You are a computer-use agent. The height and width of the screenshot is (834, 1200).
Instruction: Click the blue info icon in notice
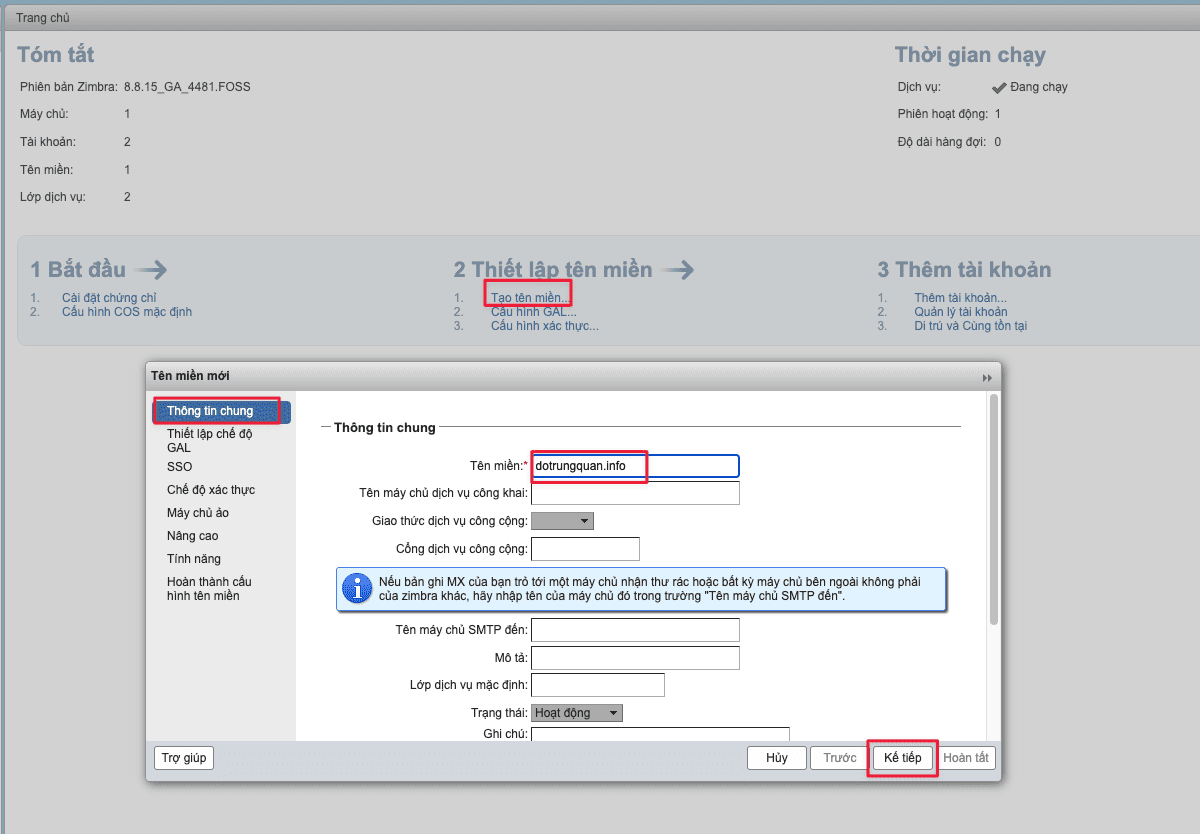pyautogui.click(x=357, y=589)
